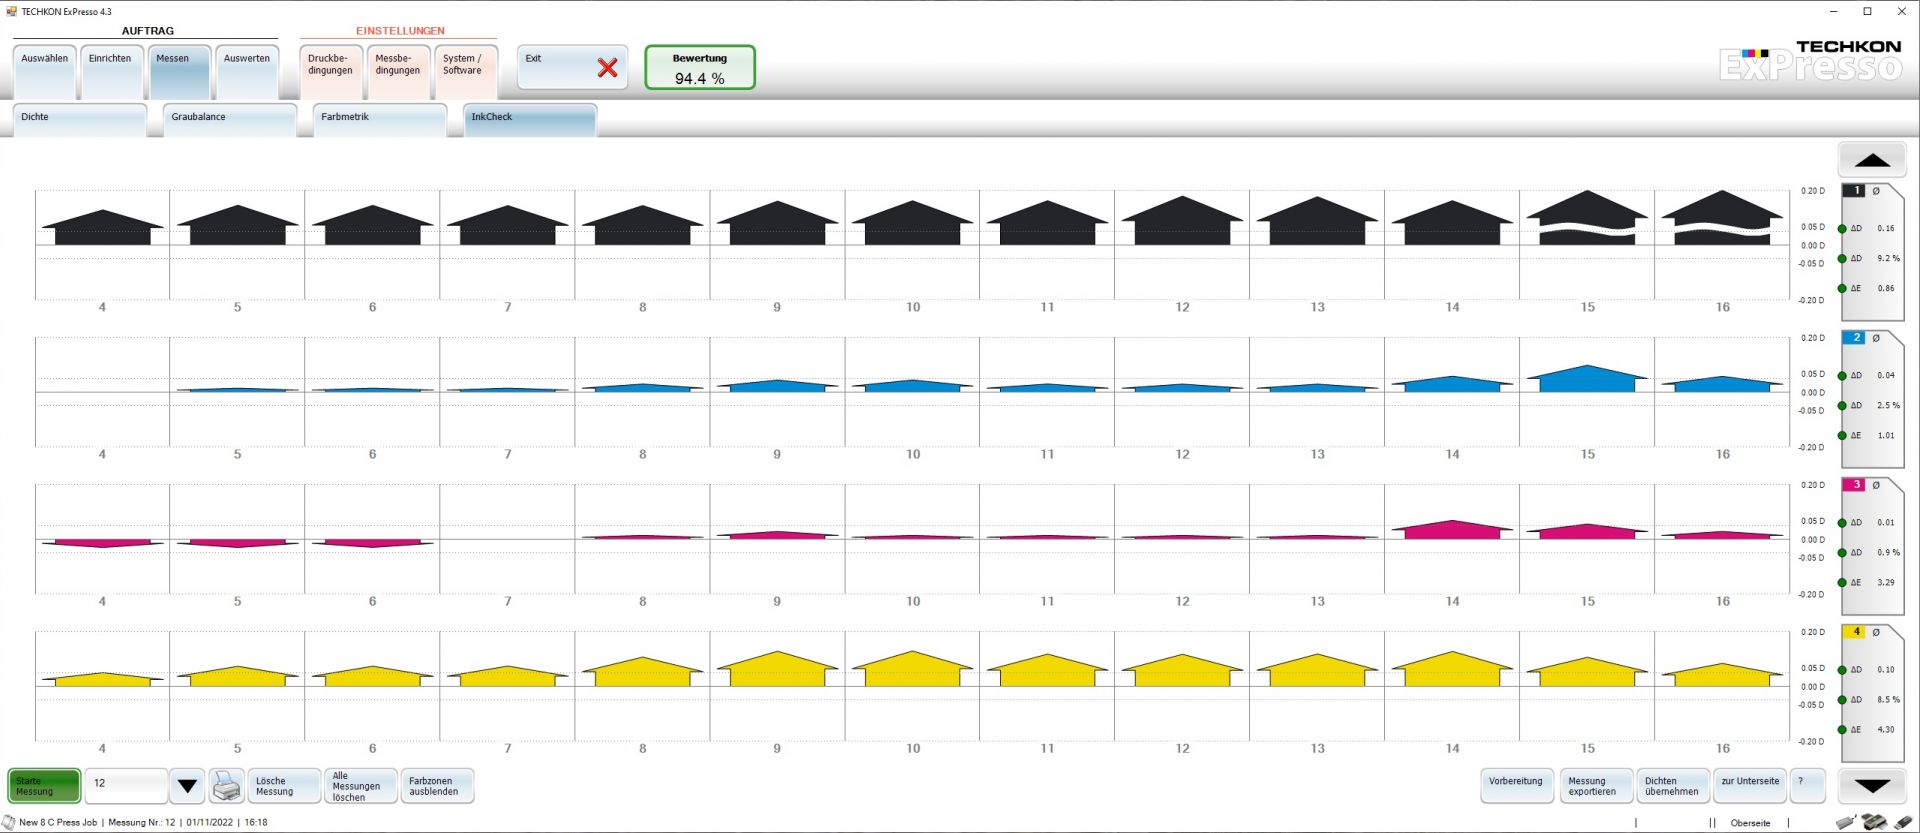Image resolution: width=1920 pixels, height=833 pixels.
Task: Toggle green ΔE indicator for black channel
Action: (x=1842, y=289)
